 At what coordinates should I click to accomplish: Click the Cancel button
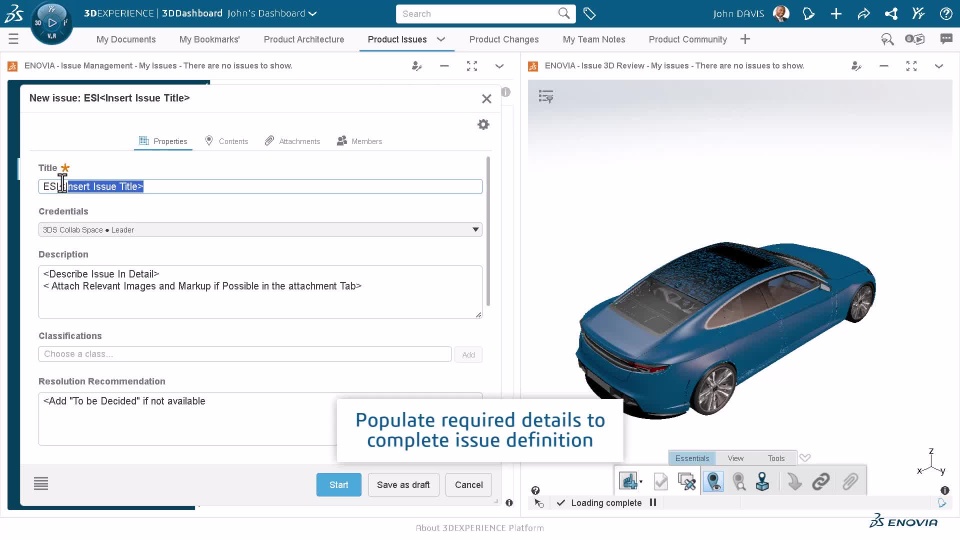(x=469, y=484)
